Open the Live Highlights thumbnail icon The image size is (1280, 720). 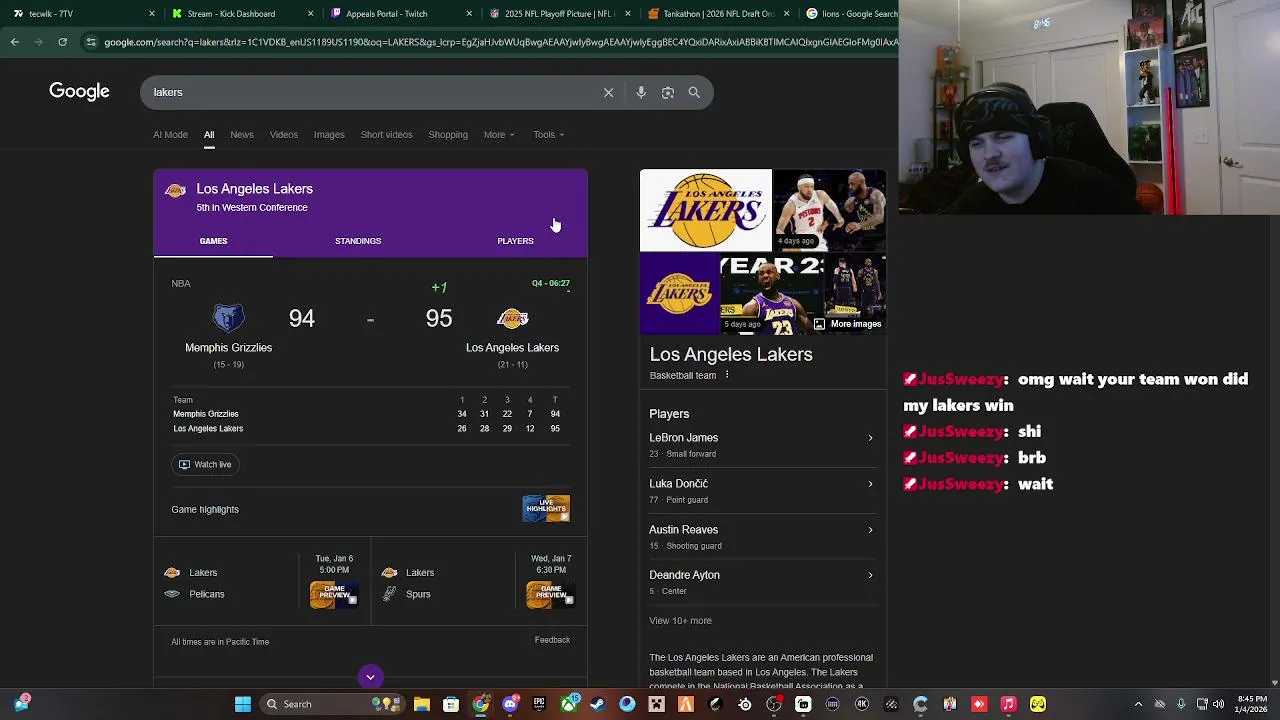pos(546,508)
